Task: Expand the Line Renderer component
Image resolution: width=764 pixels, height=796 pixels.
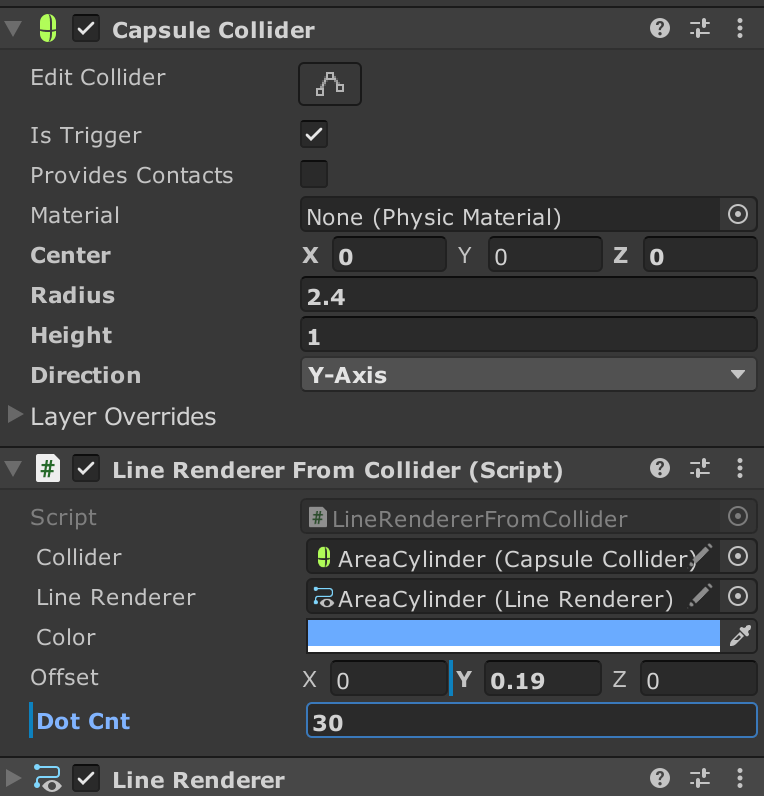Action: [x=13, y=778]
